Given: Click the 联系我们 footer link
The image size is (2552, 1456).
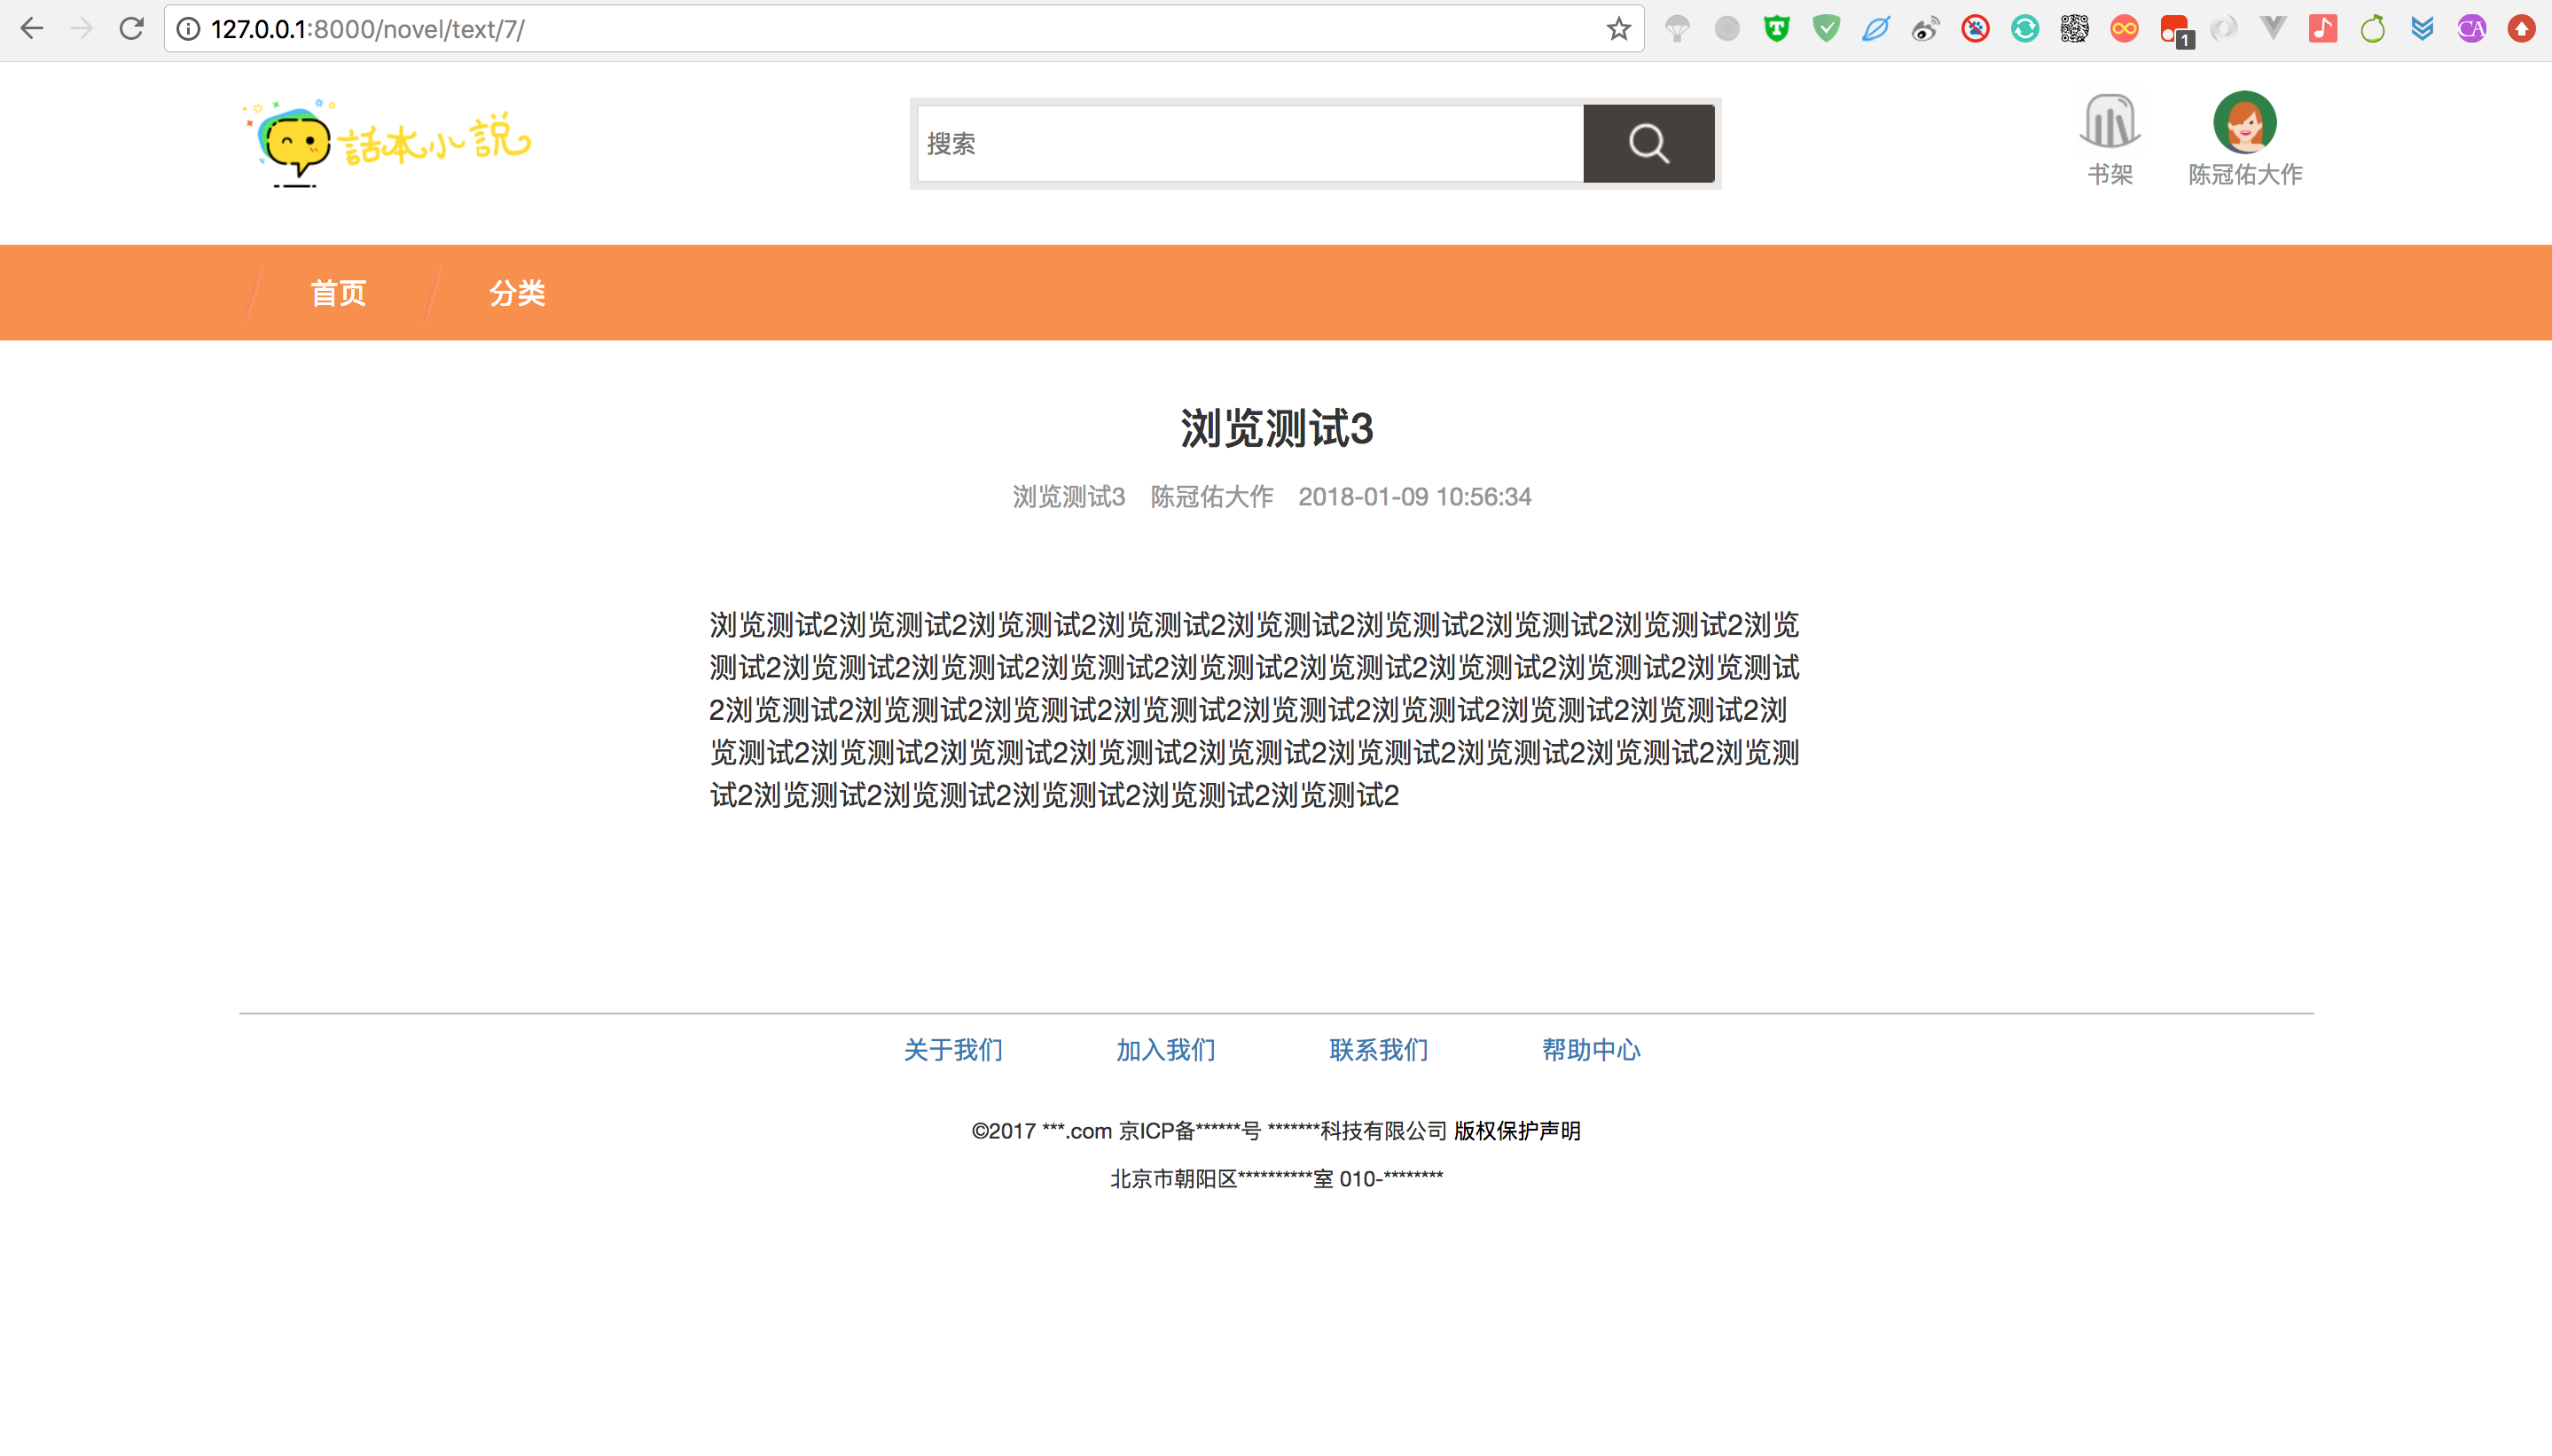Looking at the screenshot, I should coord(1378,1049).
